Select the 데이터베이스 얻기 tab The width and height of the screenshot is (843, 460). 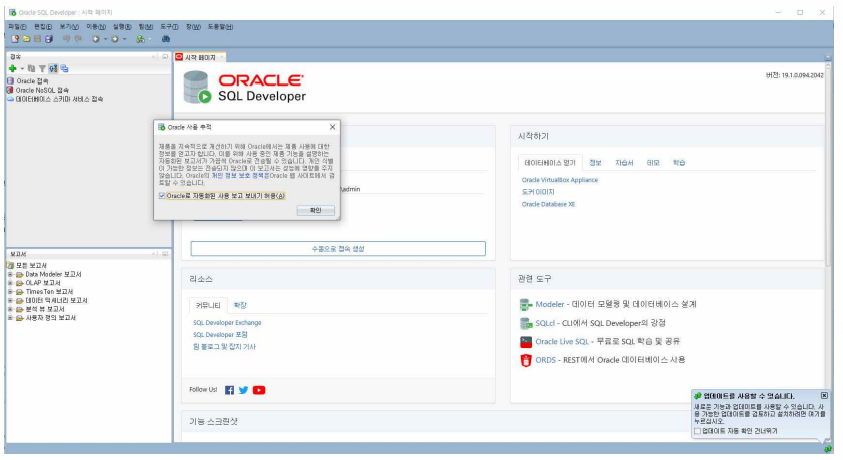click(549, 163)
